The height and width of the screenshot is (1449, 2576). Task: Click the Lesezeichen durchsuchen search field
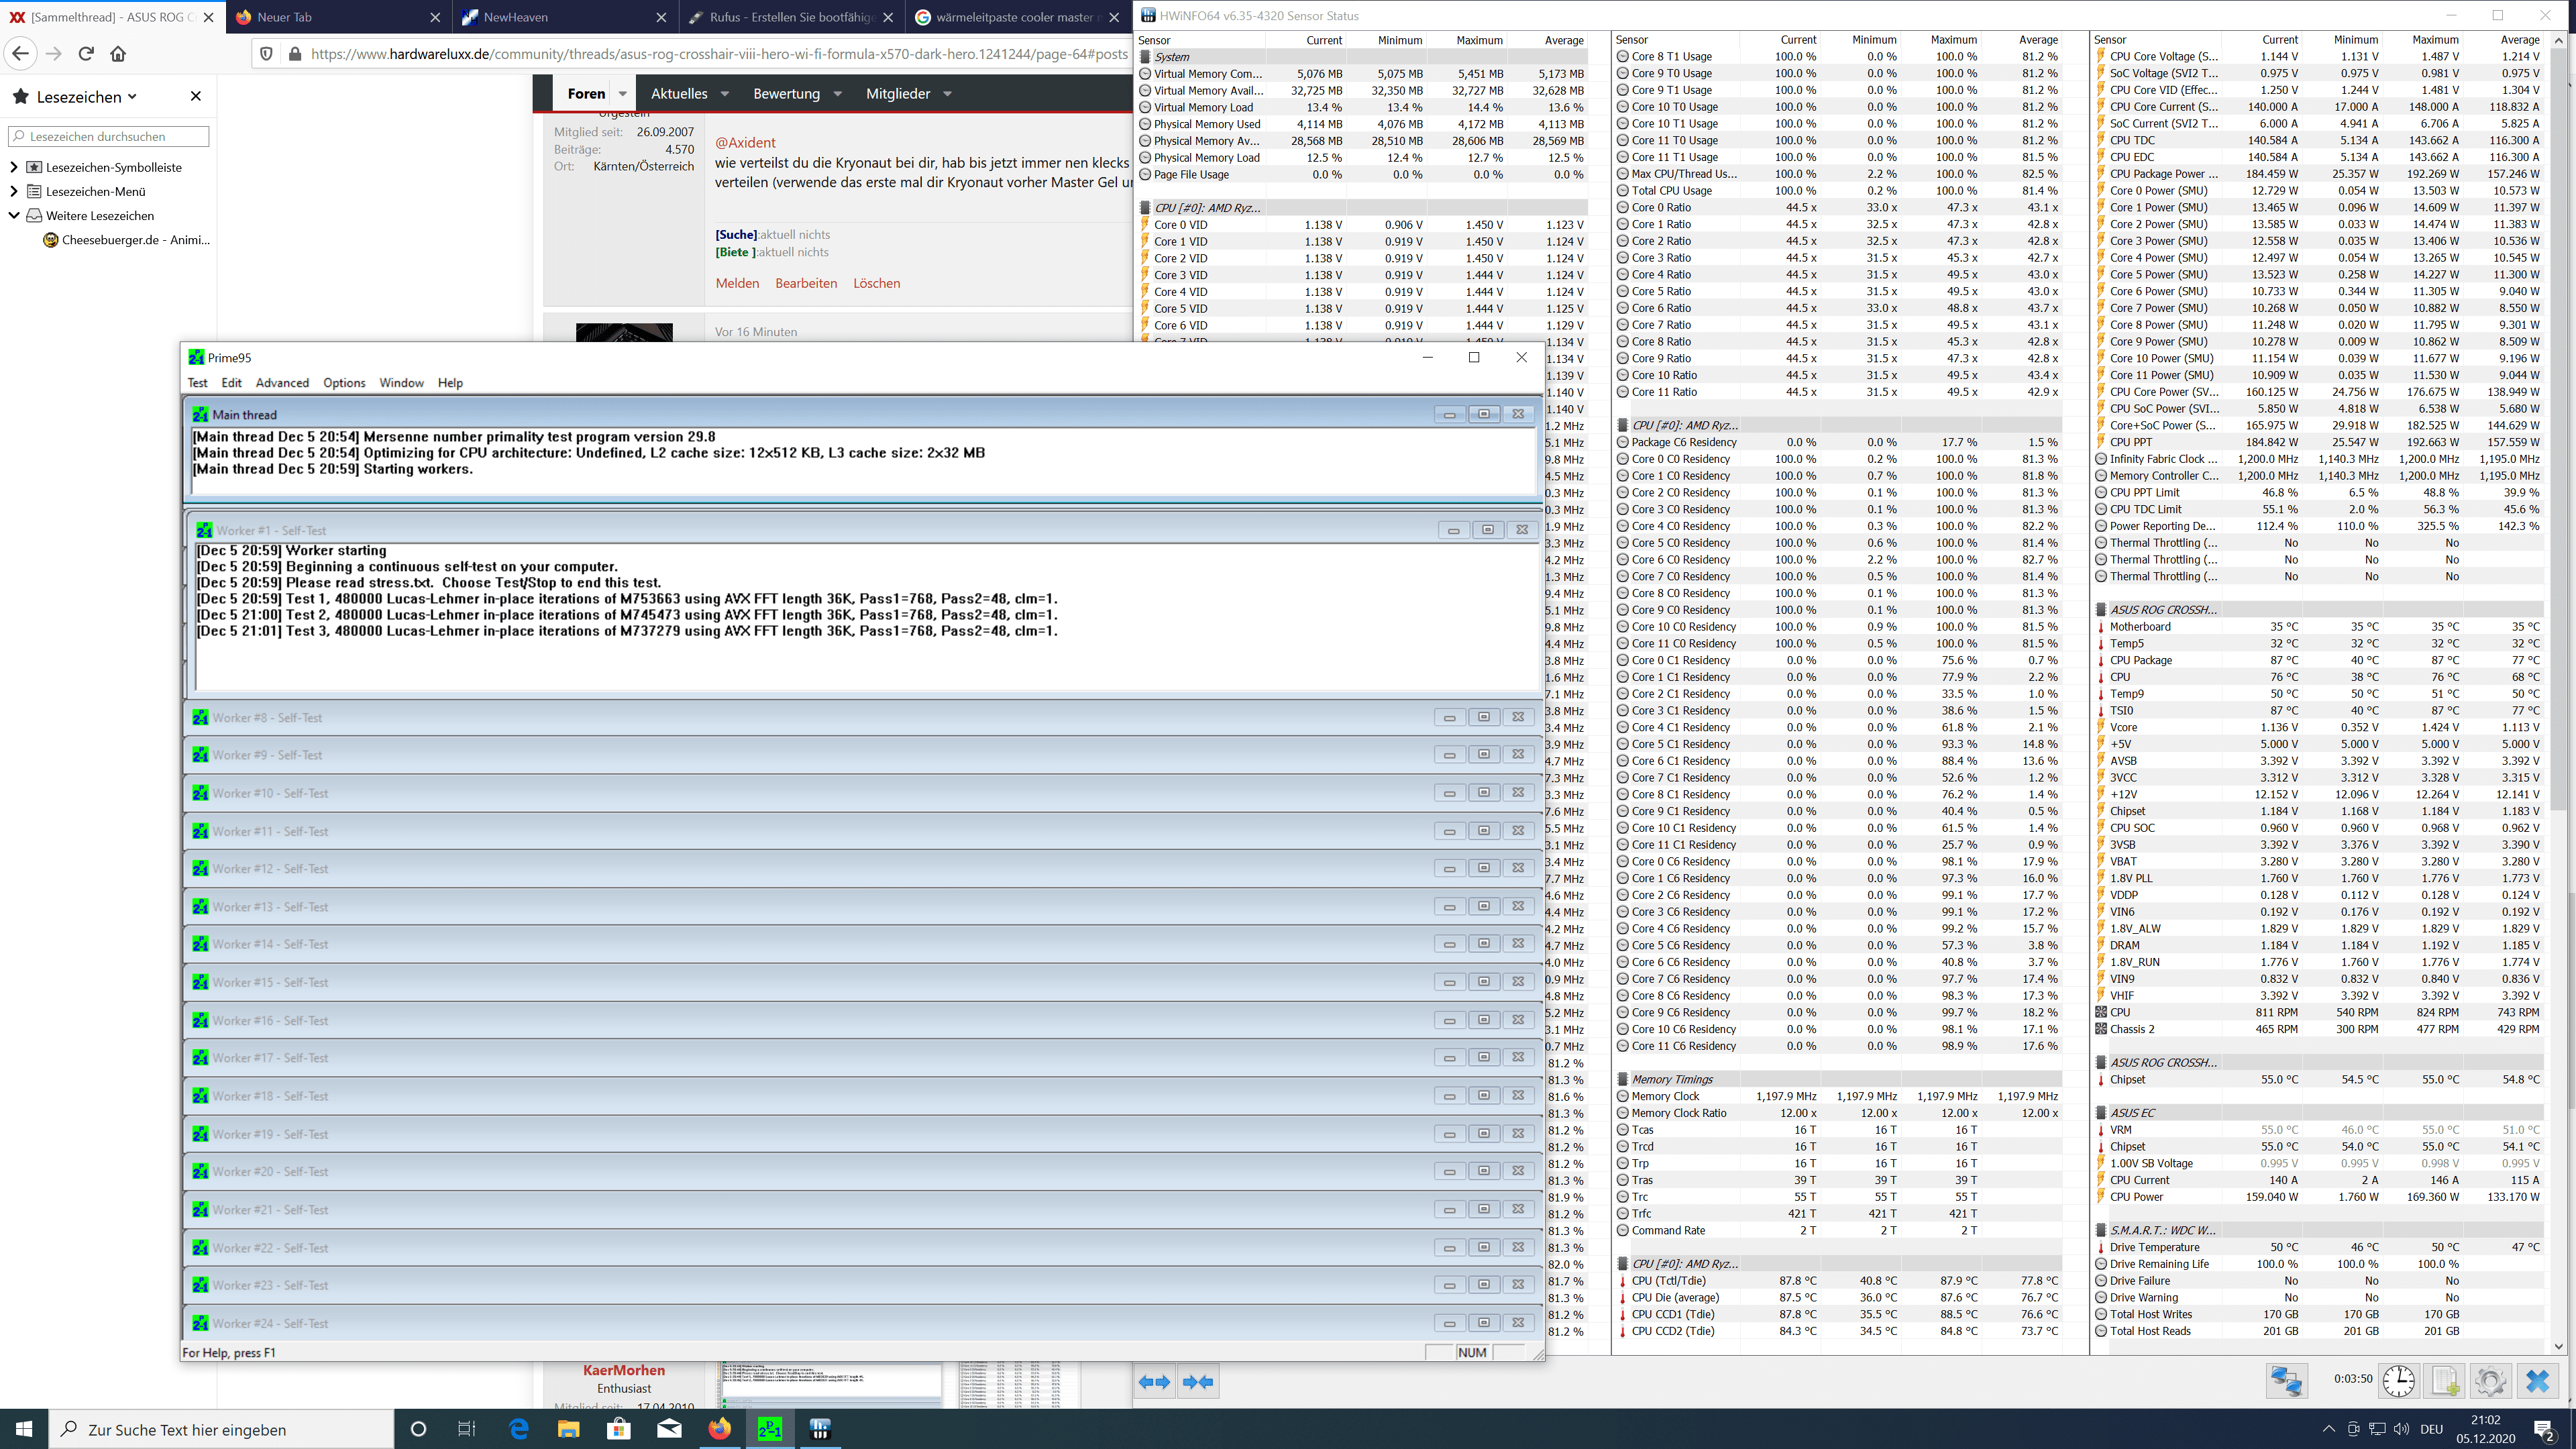[x=108, y=136]
